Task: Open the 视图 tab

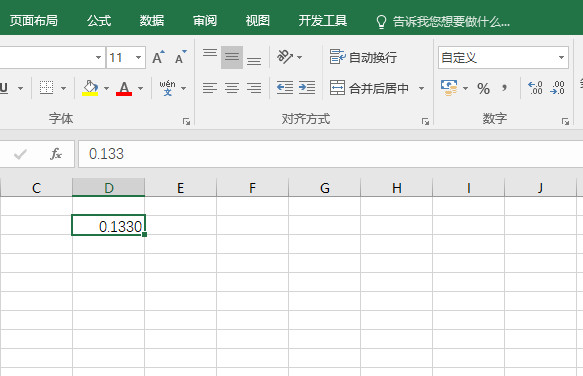Action: tap(257, 20)
